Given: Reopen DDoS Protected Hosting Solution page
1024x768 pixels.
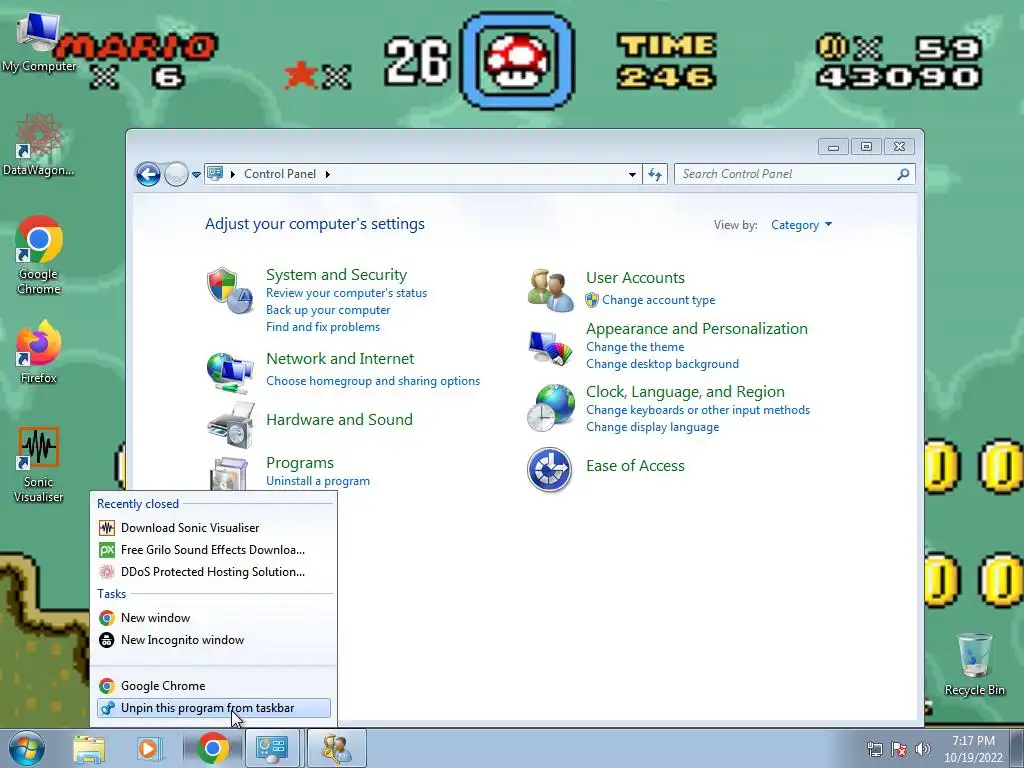Looking at the screenshot, I should tap(214, 572).
